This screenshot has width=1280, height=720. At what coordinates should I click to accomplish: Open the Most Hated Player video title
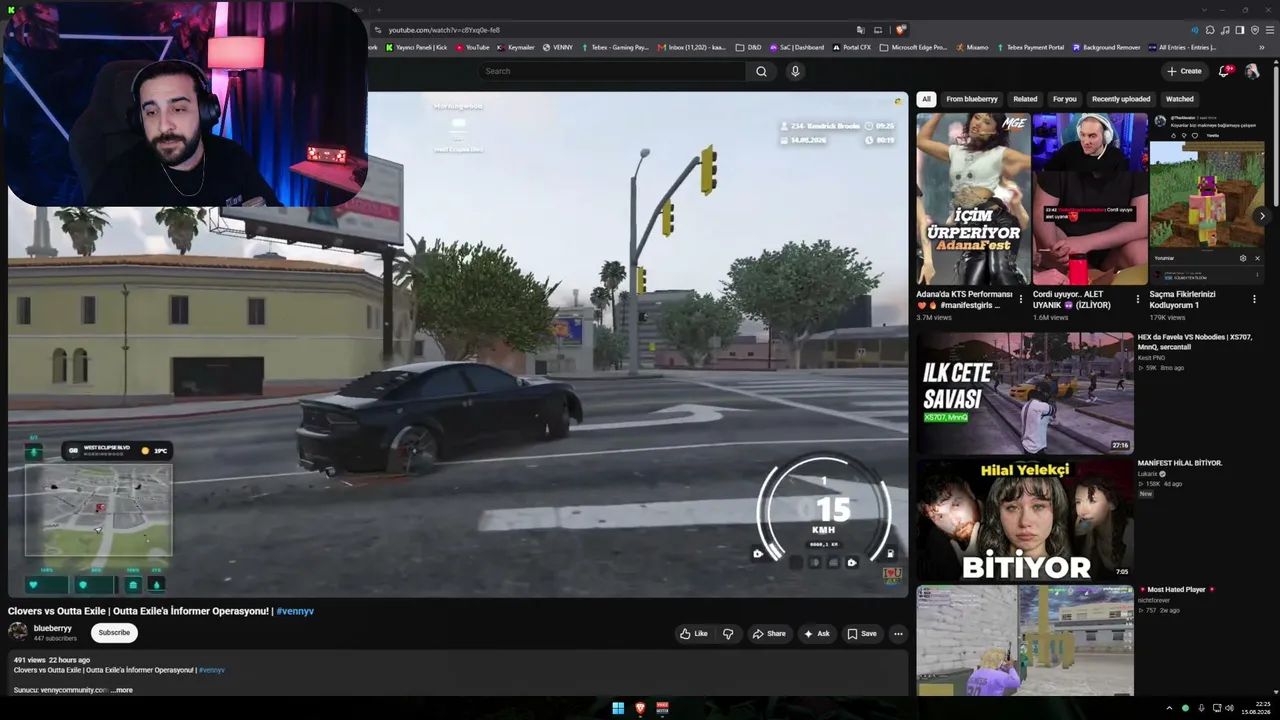click(x=1176, y=590)
